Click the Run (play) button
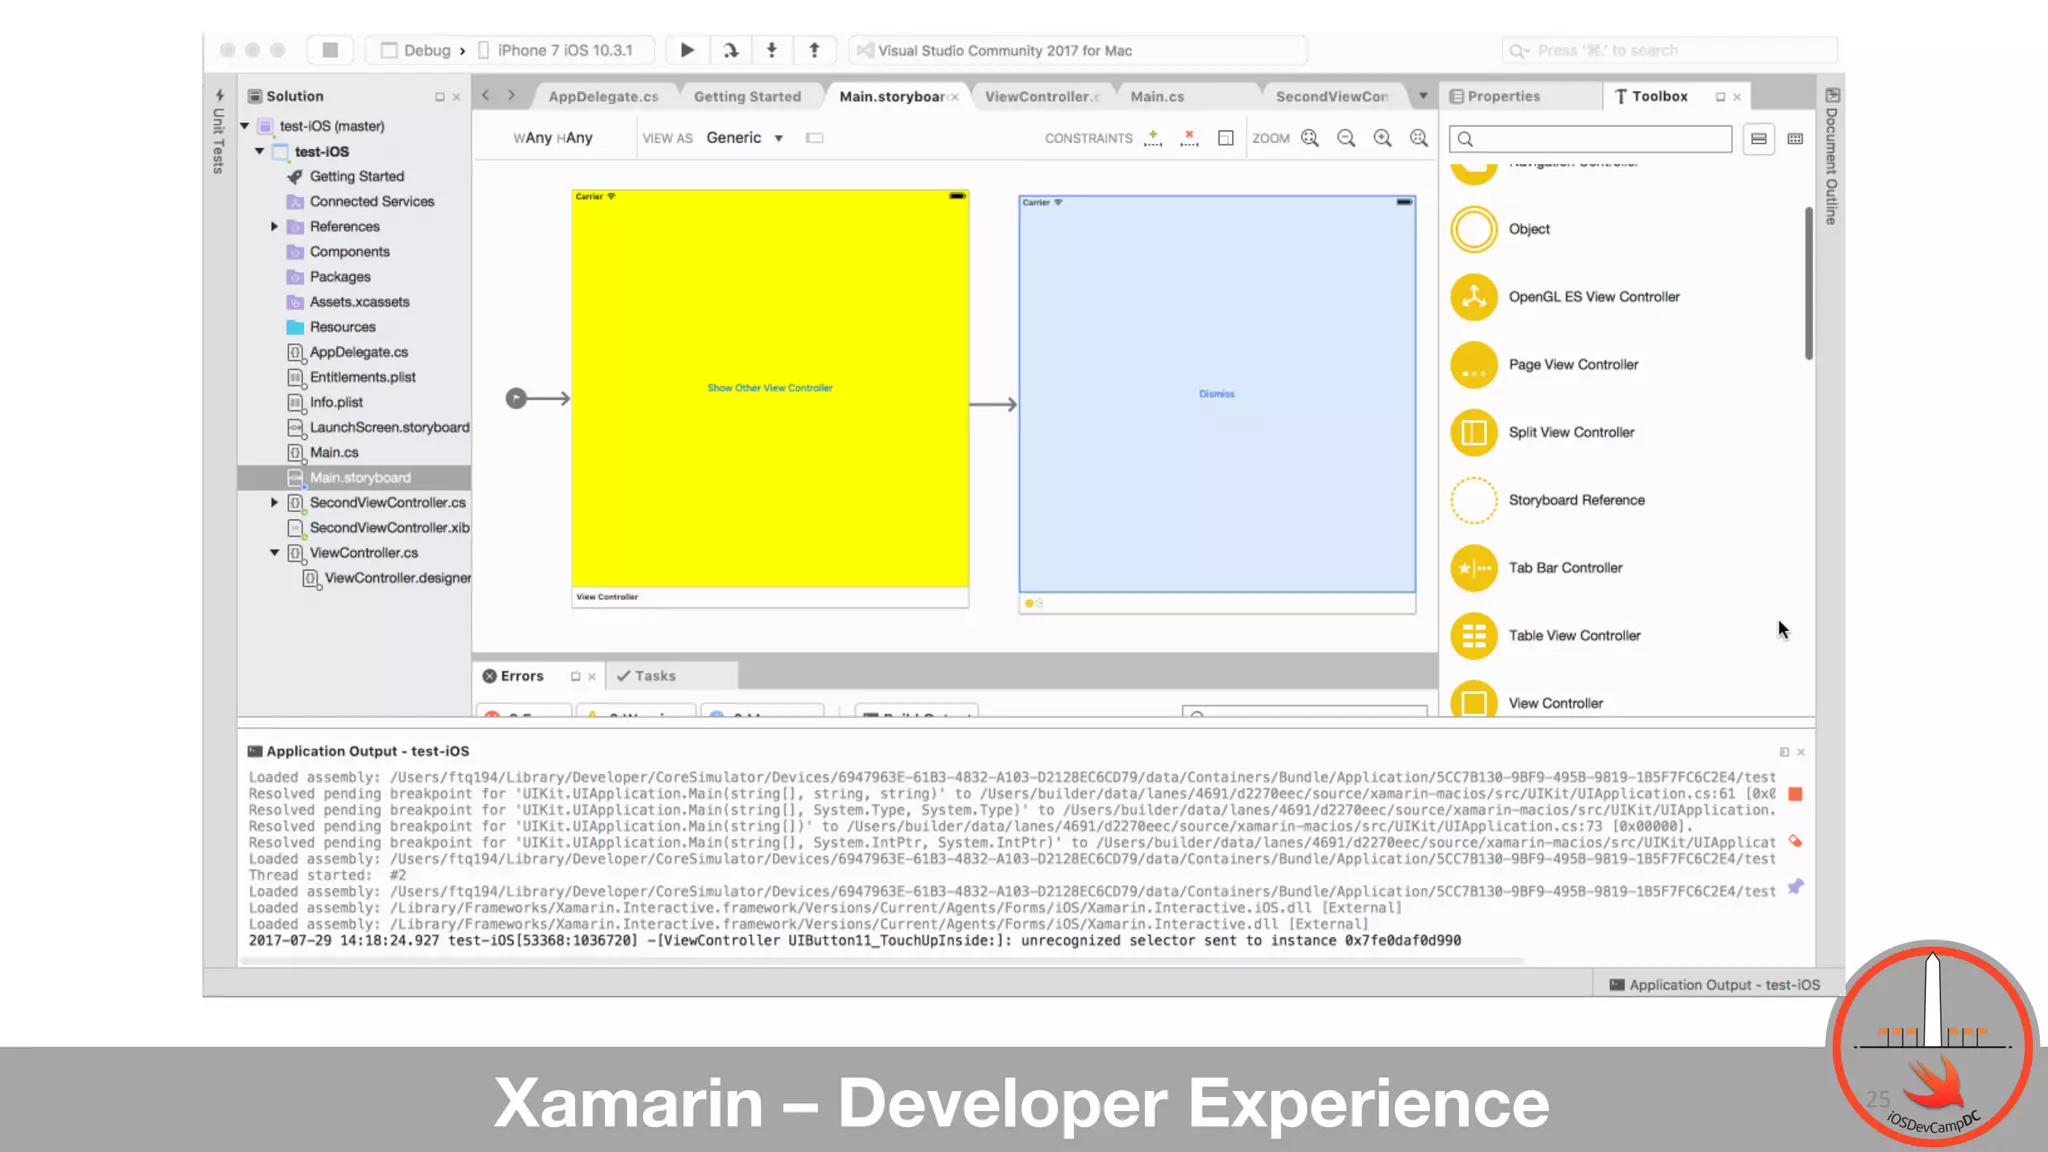The width and height of the screenshot is (2048, 1152). pos(687,50)
